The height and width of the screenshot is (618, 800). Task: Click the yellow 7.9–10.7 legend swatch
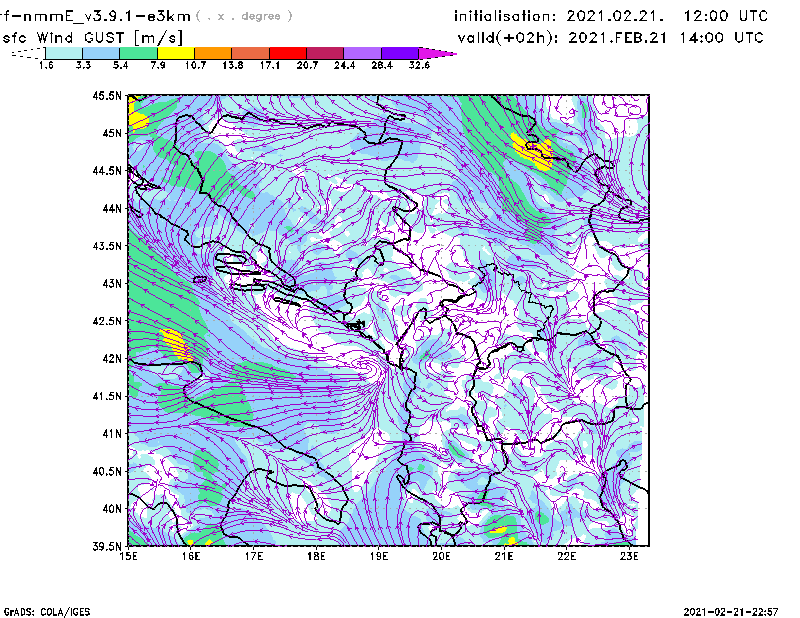[x=176, y=53]
